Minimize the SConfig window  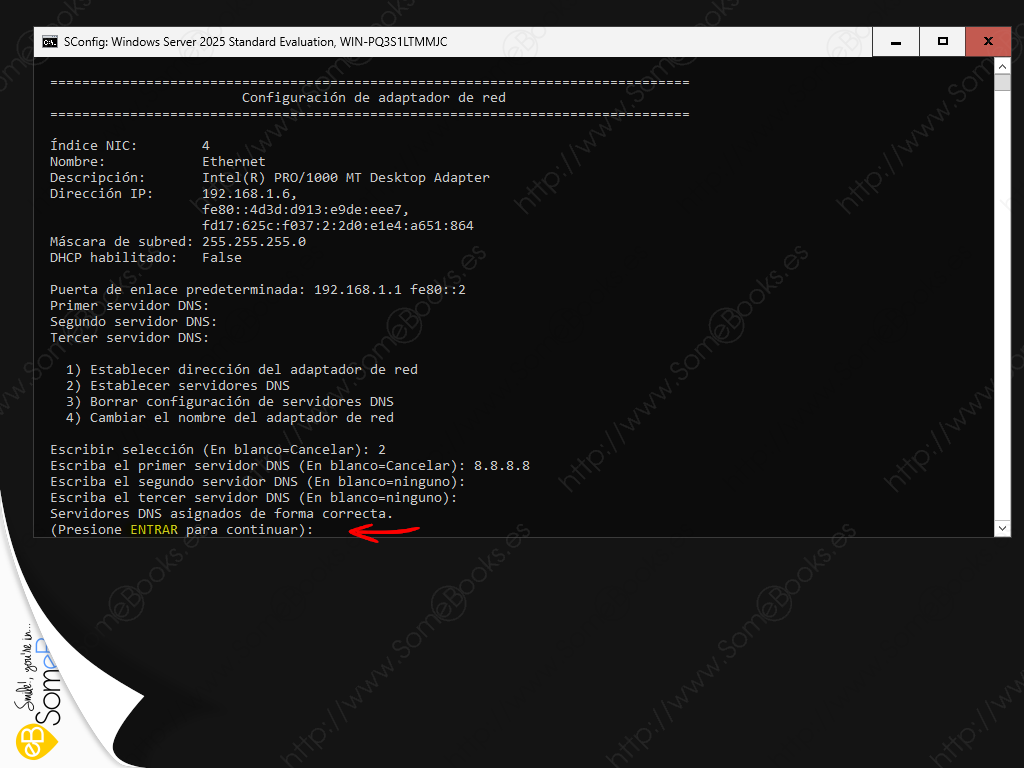pos(895,42)
